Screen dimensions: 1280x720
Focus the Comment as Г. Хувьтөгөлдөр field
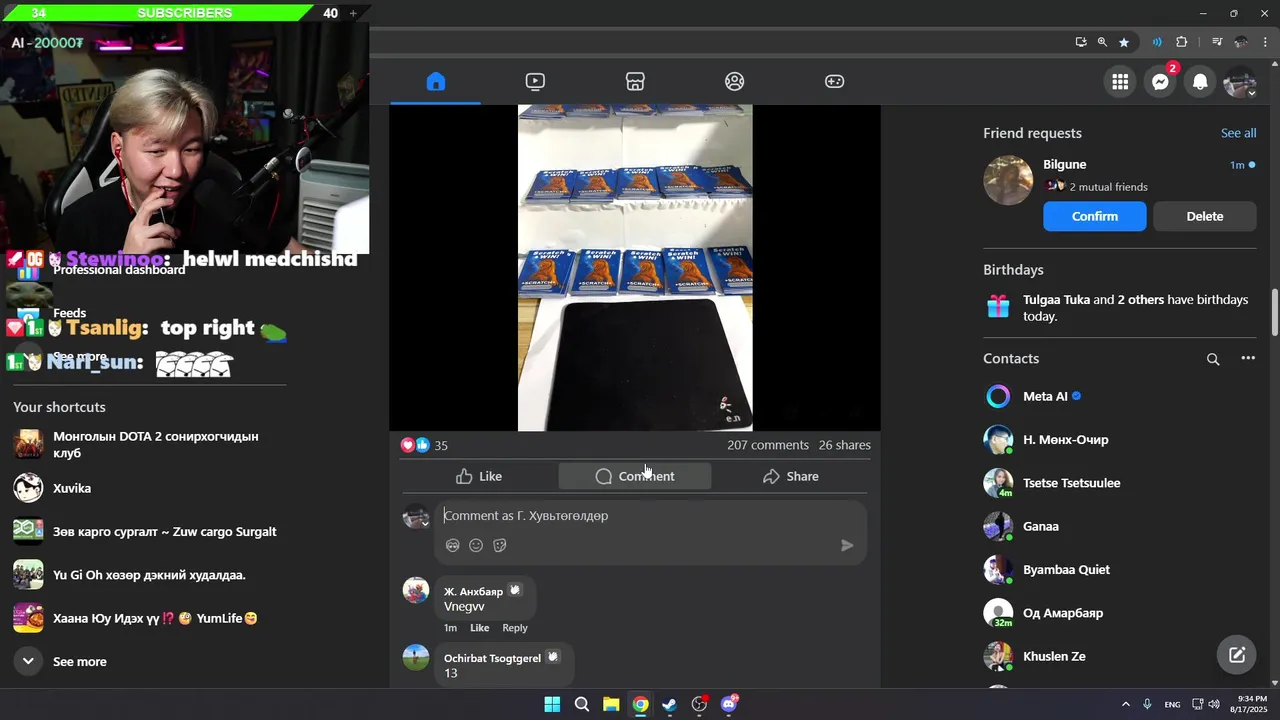click(x=650, y=516)
